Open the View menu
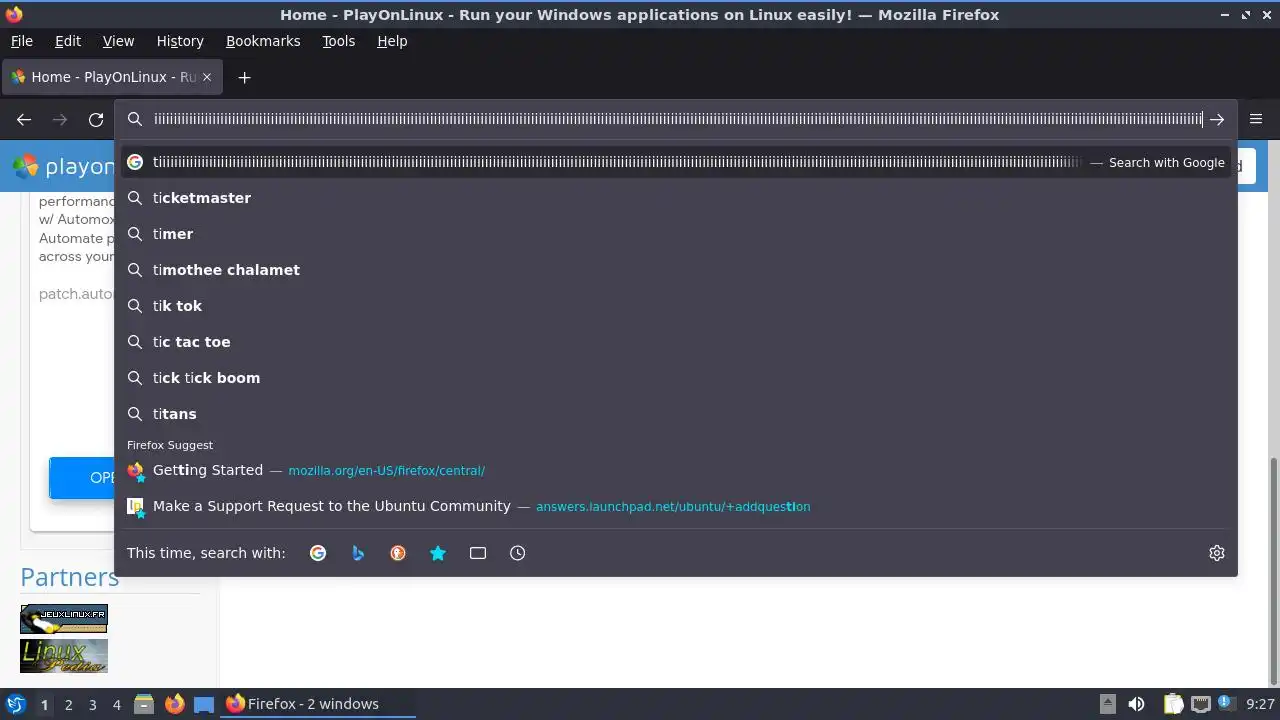This screenshot has width=1280, height=720. [118, 41]
